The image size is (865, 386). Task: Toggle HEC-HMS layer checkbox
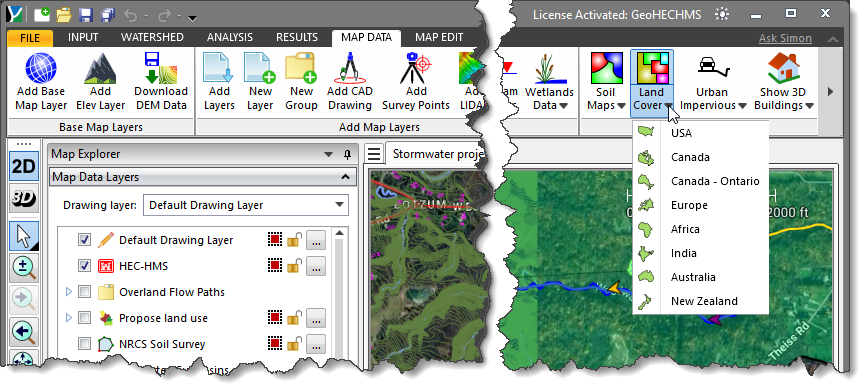[x=84, y=266]
